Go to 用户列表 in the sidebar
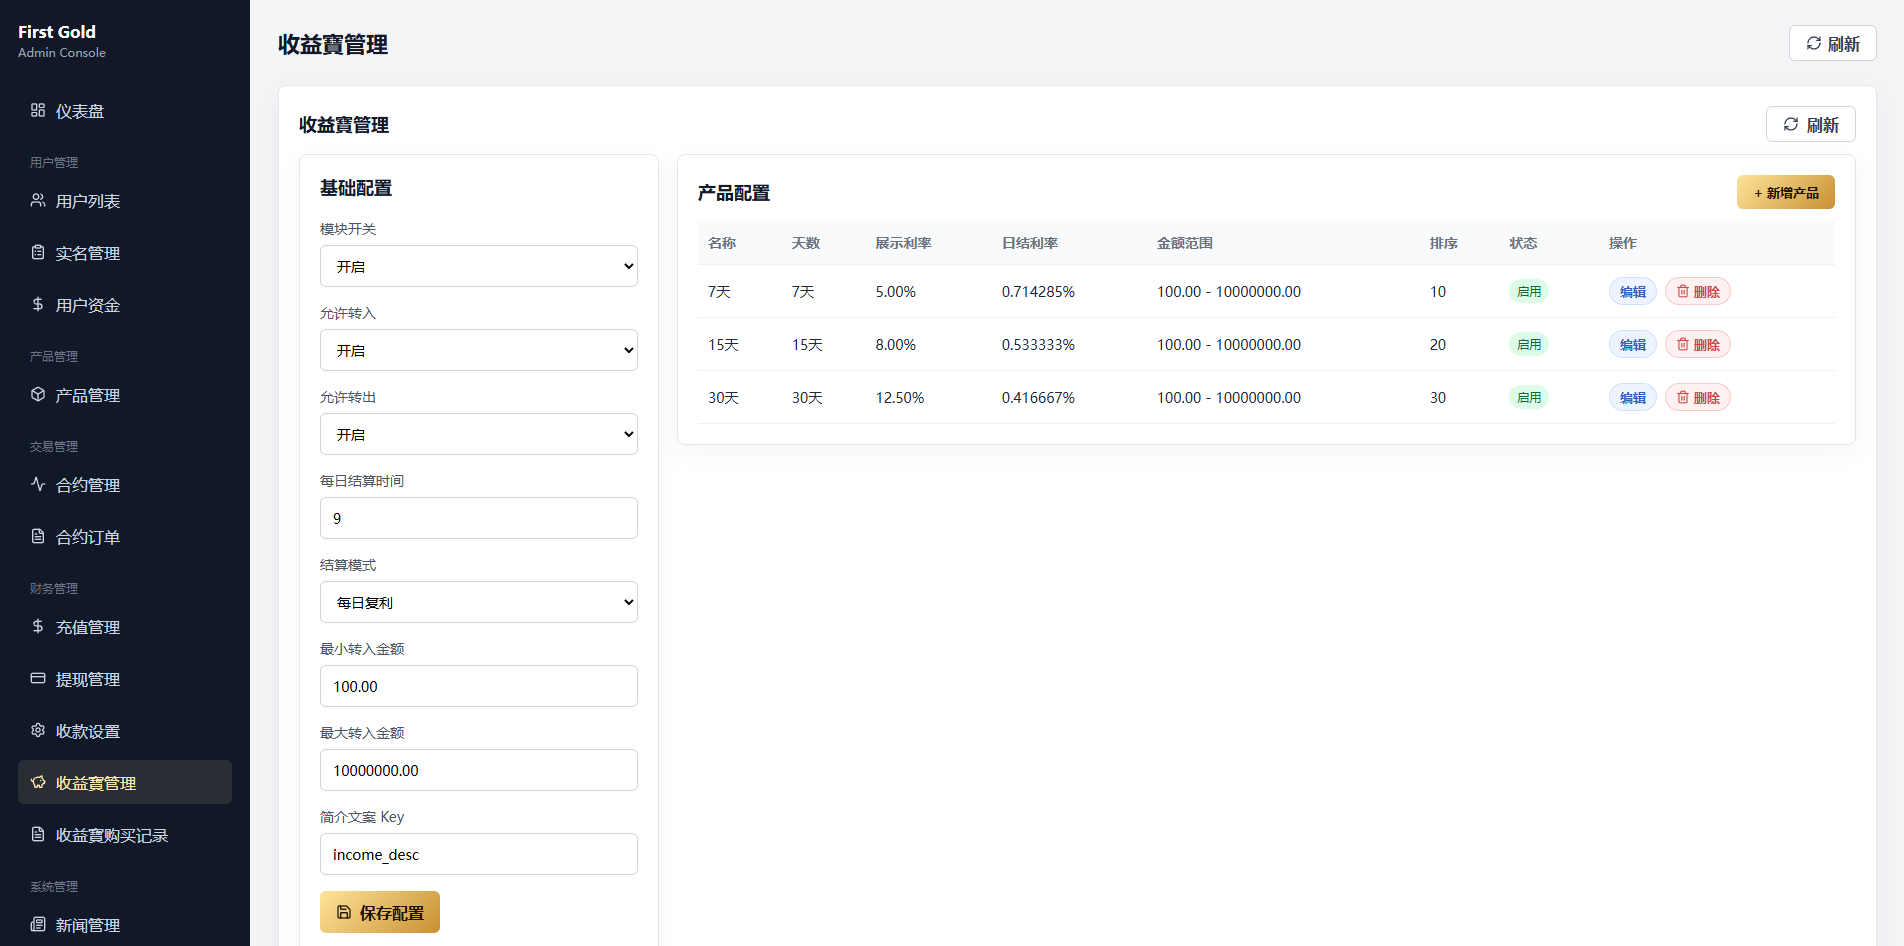Image resolution: width=1904 pixels, height=946 pixels. click(x=125, y=201)
